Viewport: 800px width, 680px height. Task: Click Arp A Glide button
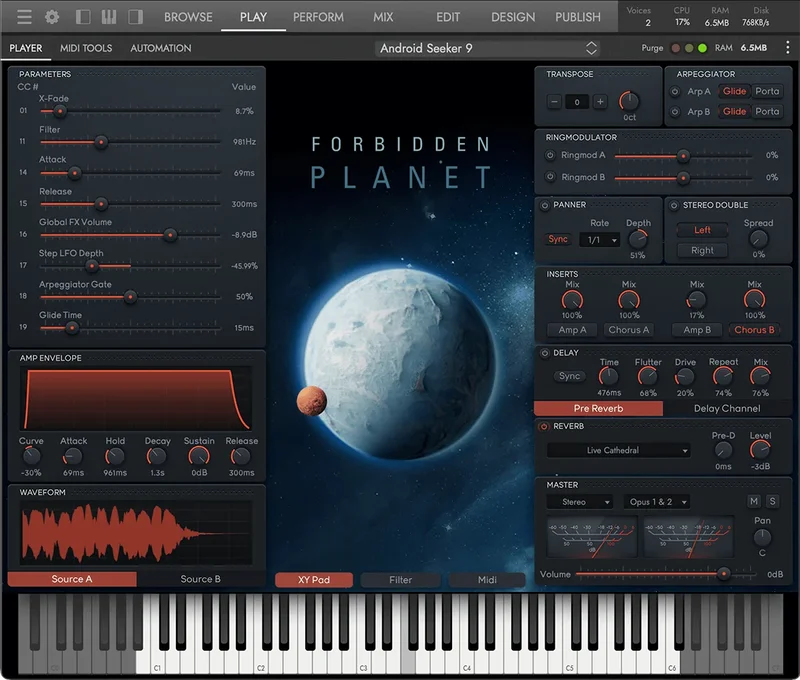734,91
